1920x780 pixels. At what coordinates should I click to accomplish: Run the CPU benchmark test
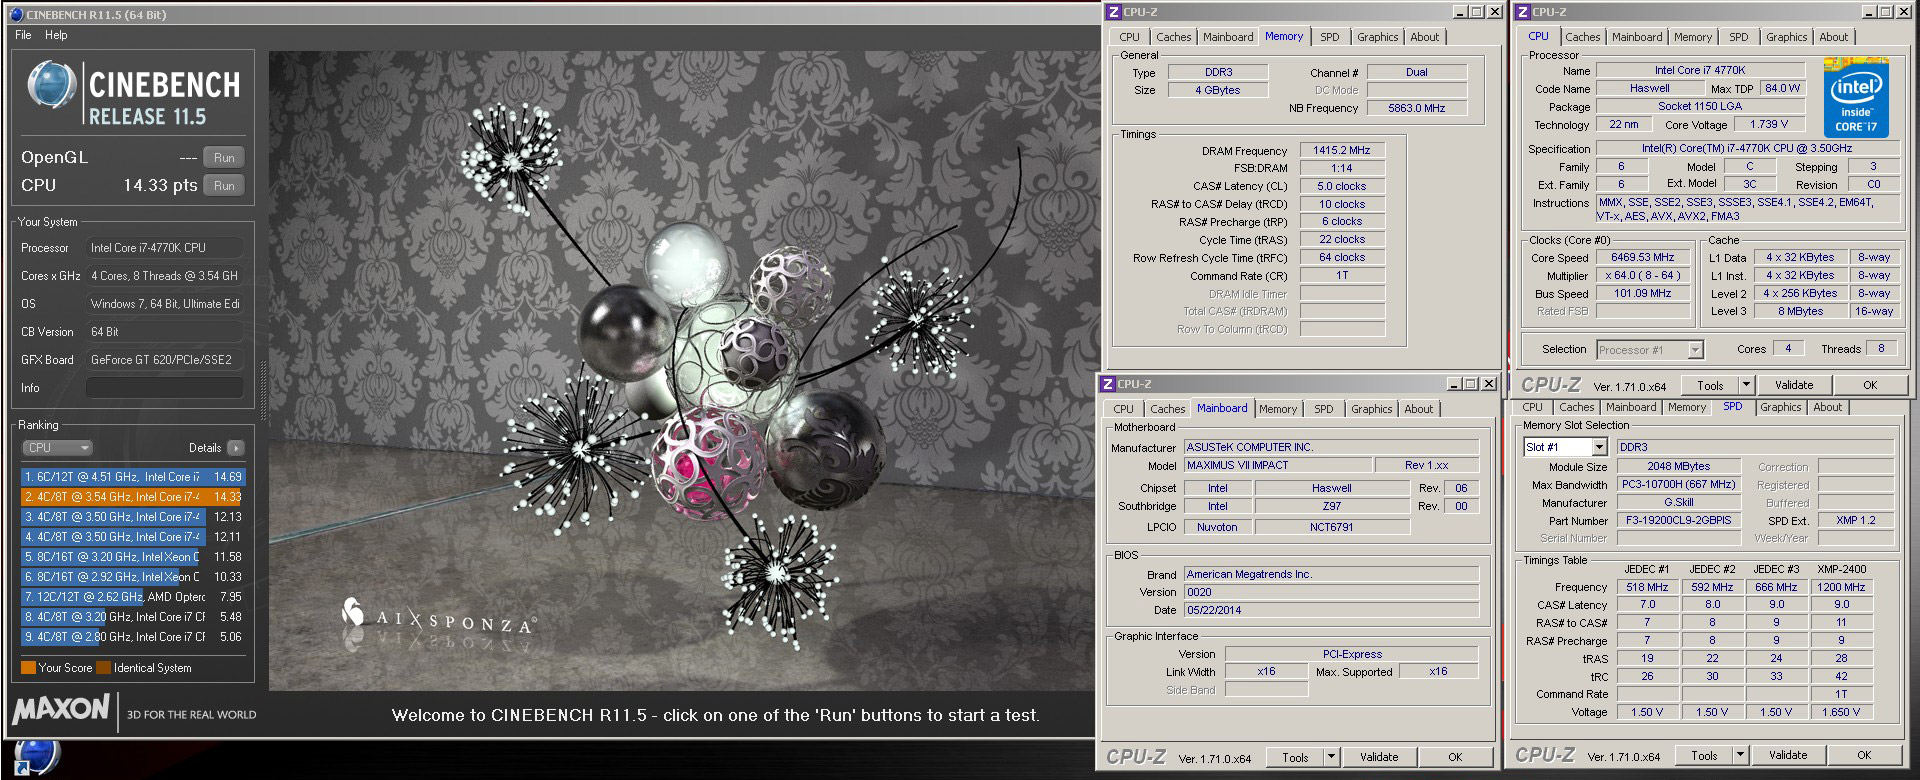pyautogui.click(x=224, y=186)
